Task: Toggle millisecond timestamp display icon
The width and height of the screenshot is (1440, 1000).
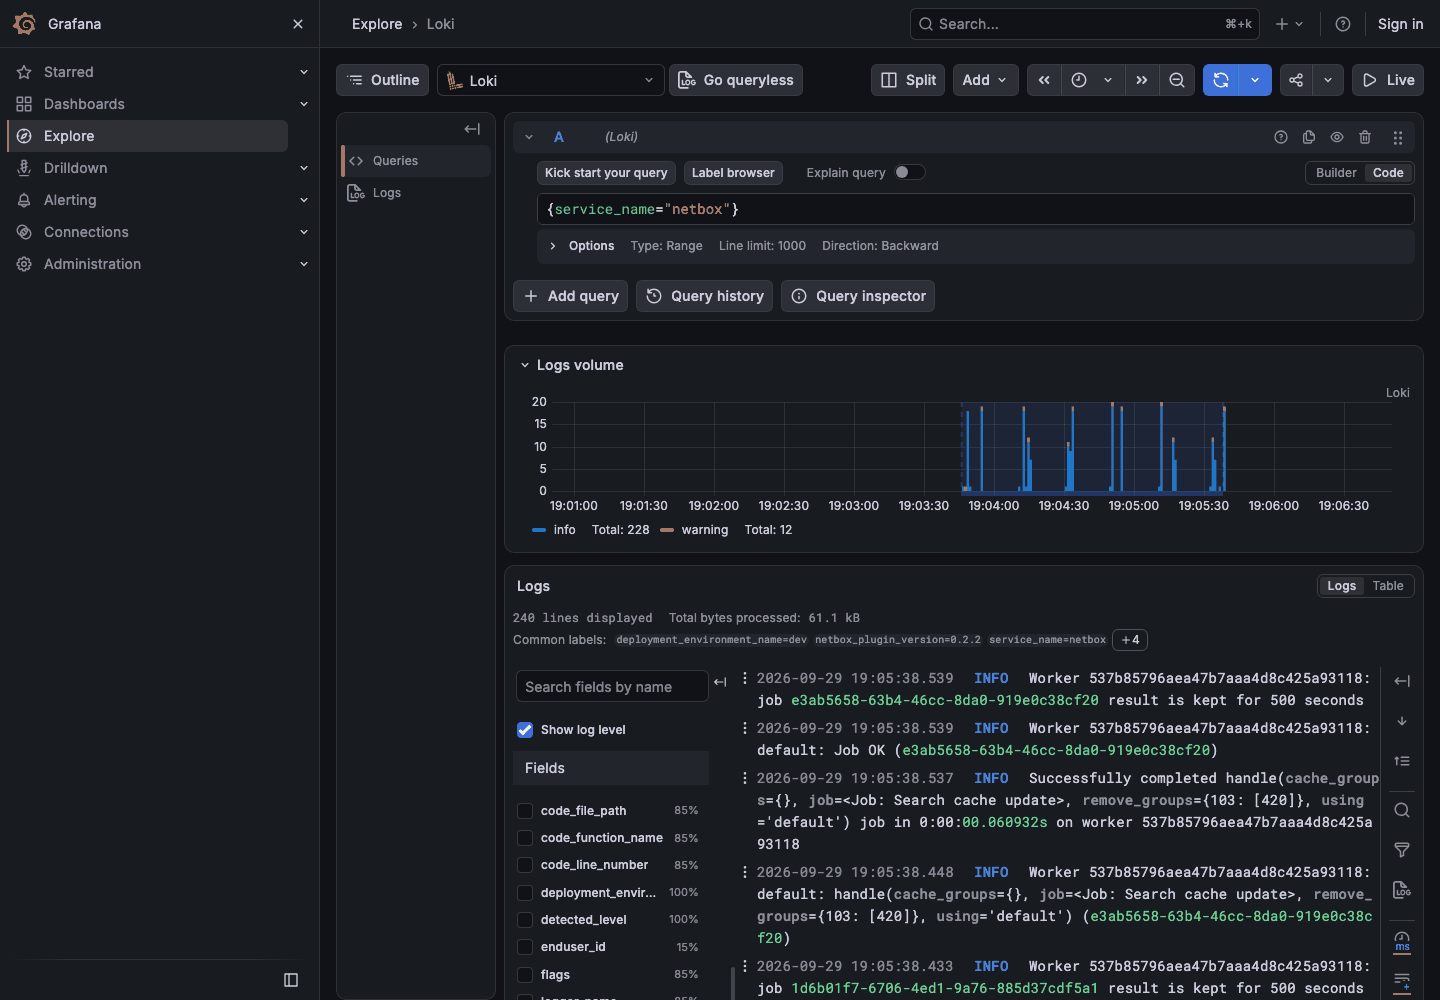Action: (1402, 942)
